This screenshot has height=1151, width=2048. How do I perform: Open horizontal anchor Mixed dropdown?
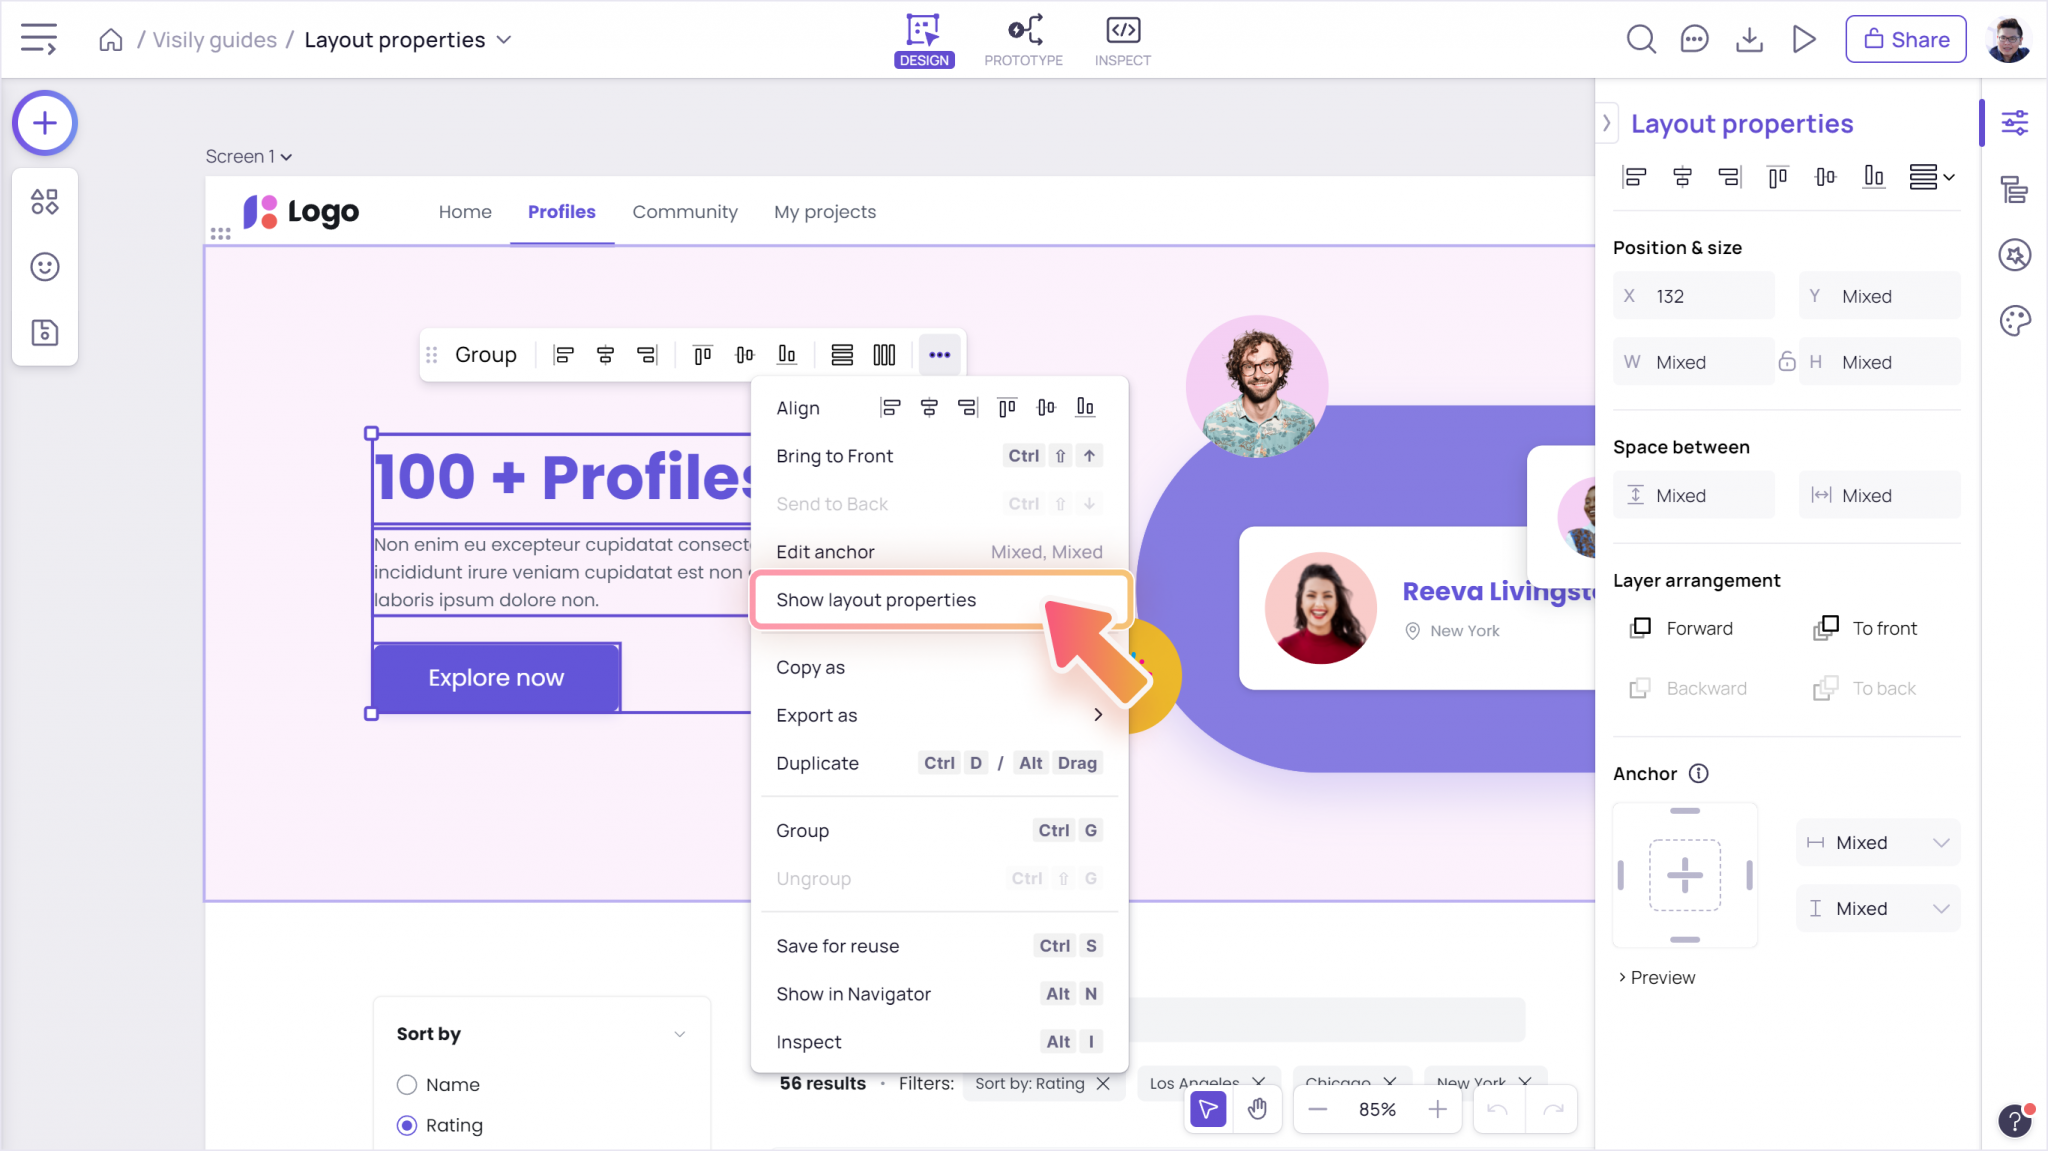1878,843
